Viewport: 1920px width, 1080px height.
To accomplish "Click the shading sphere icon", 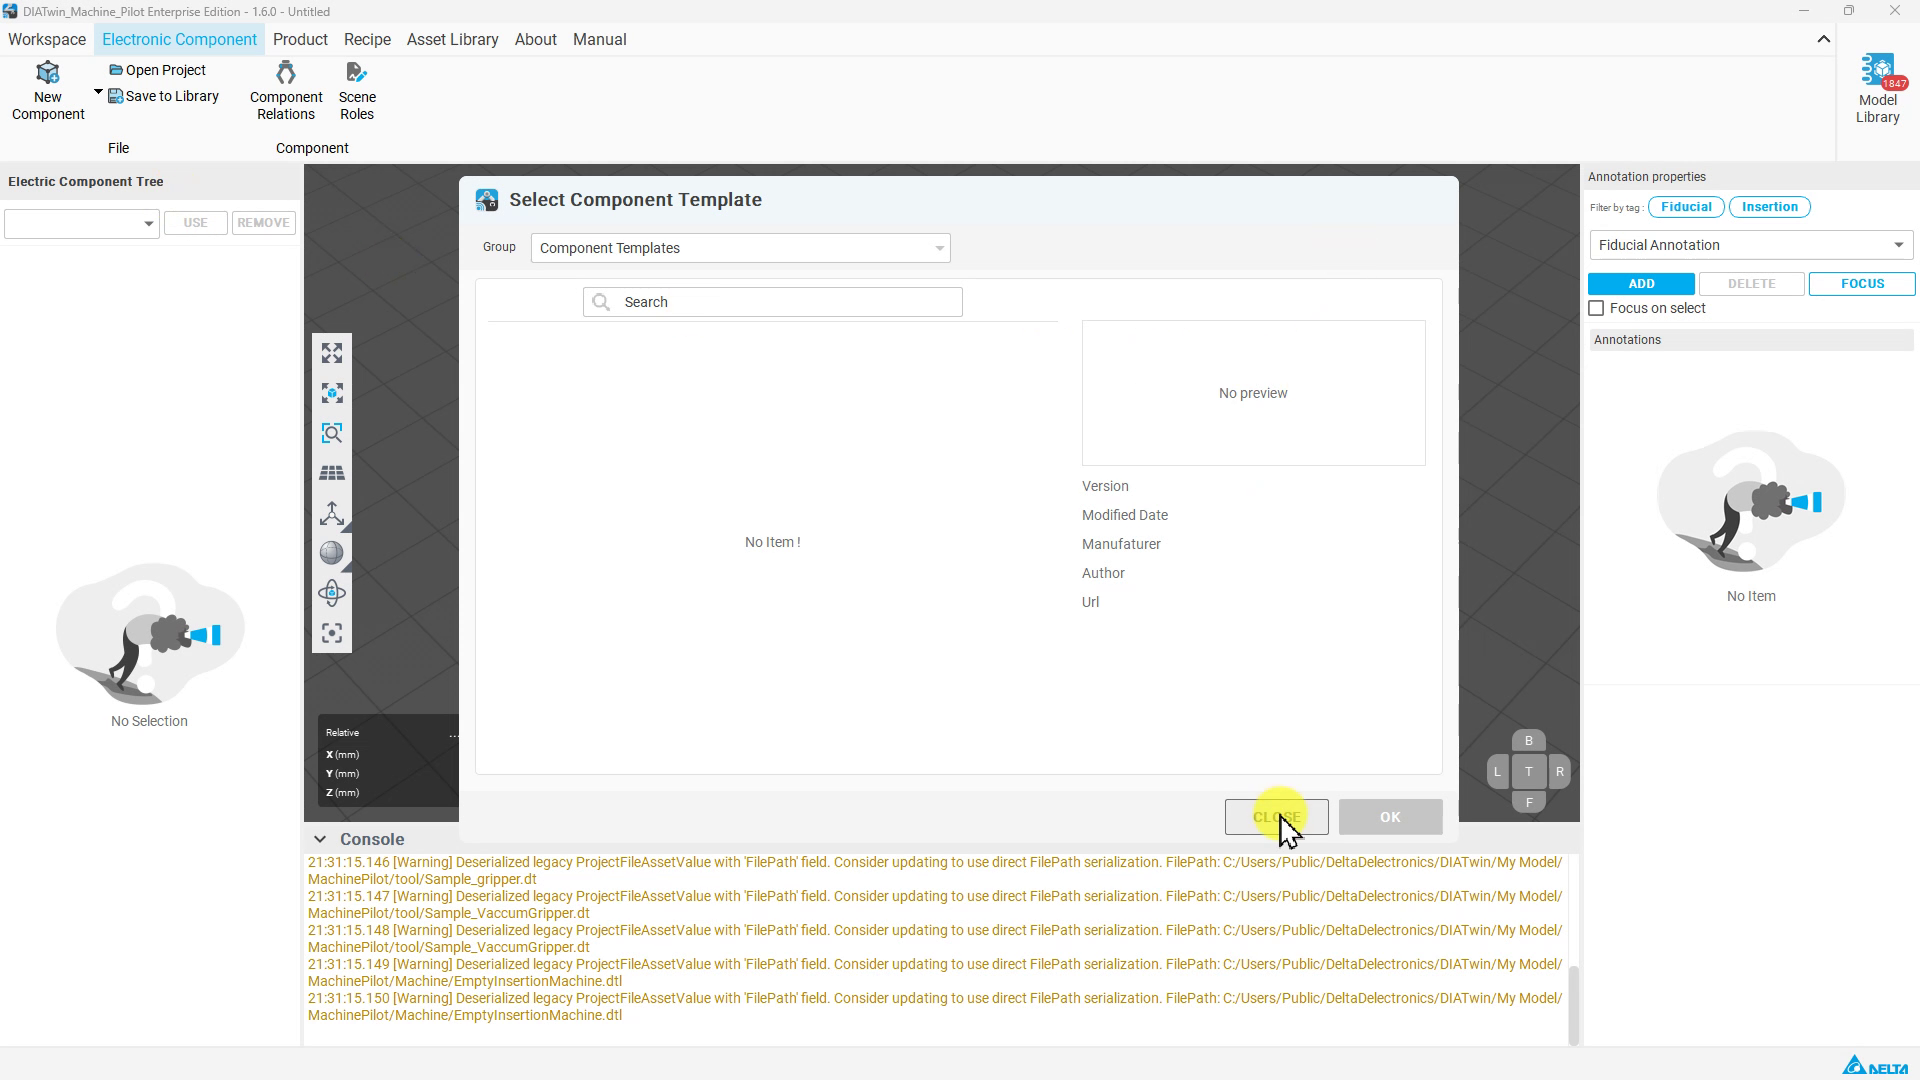I will point(332,553).
